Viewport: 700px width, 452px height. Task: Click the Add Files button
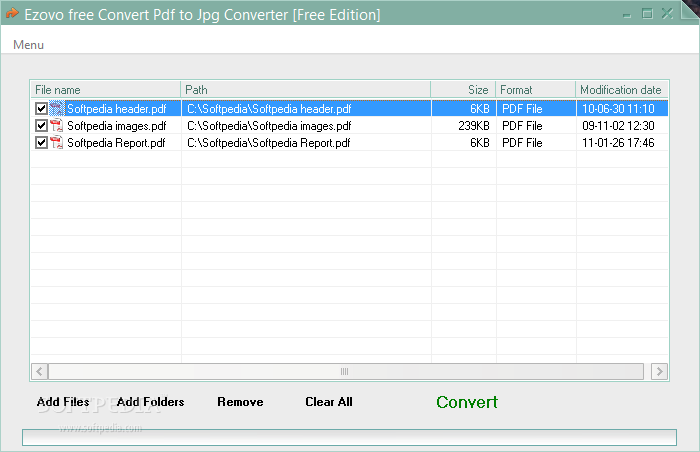[x=63, y=402]
